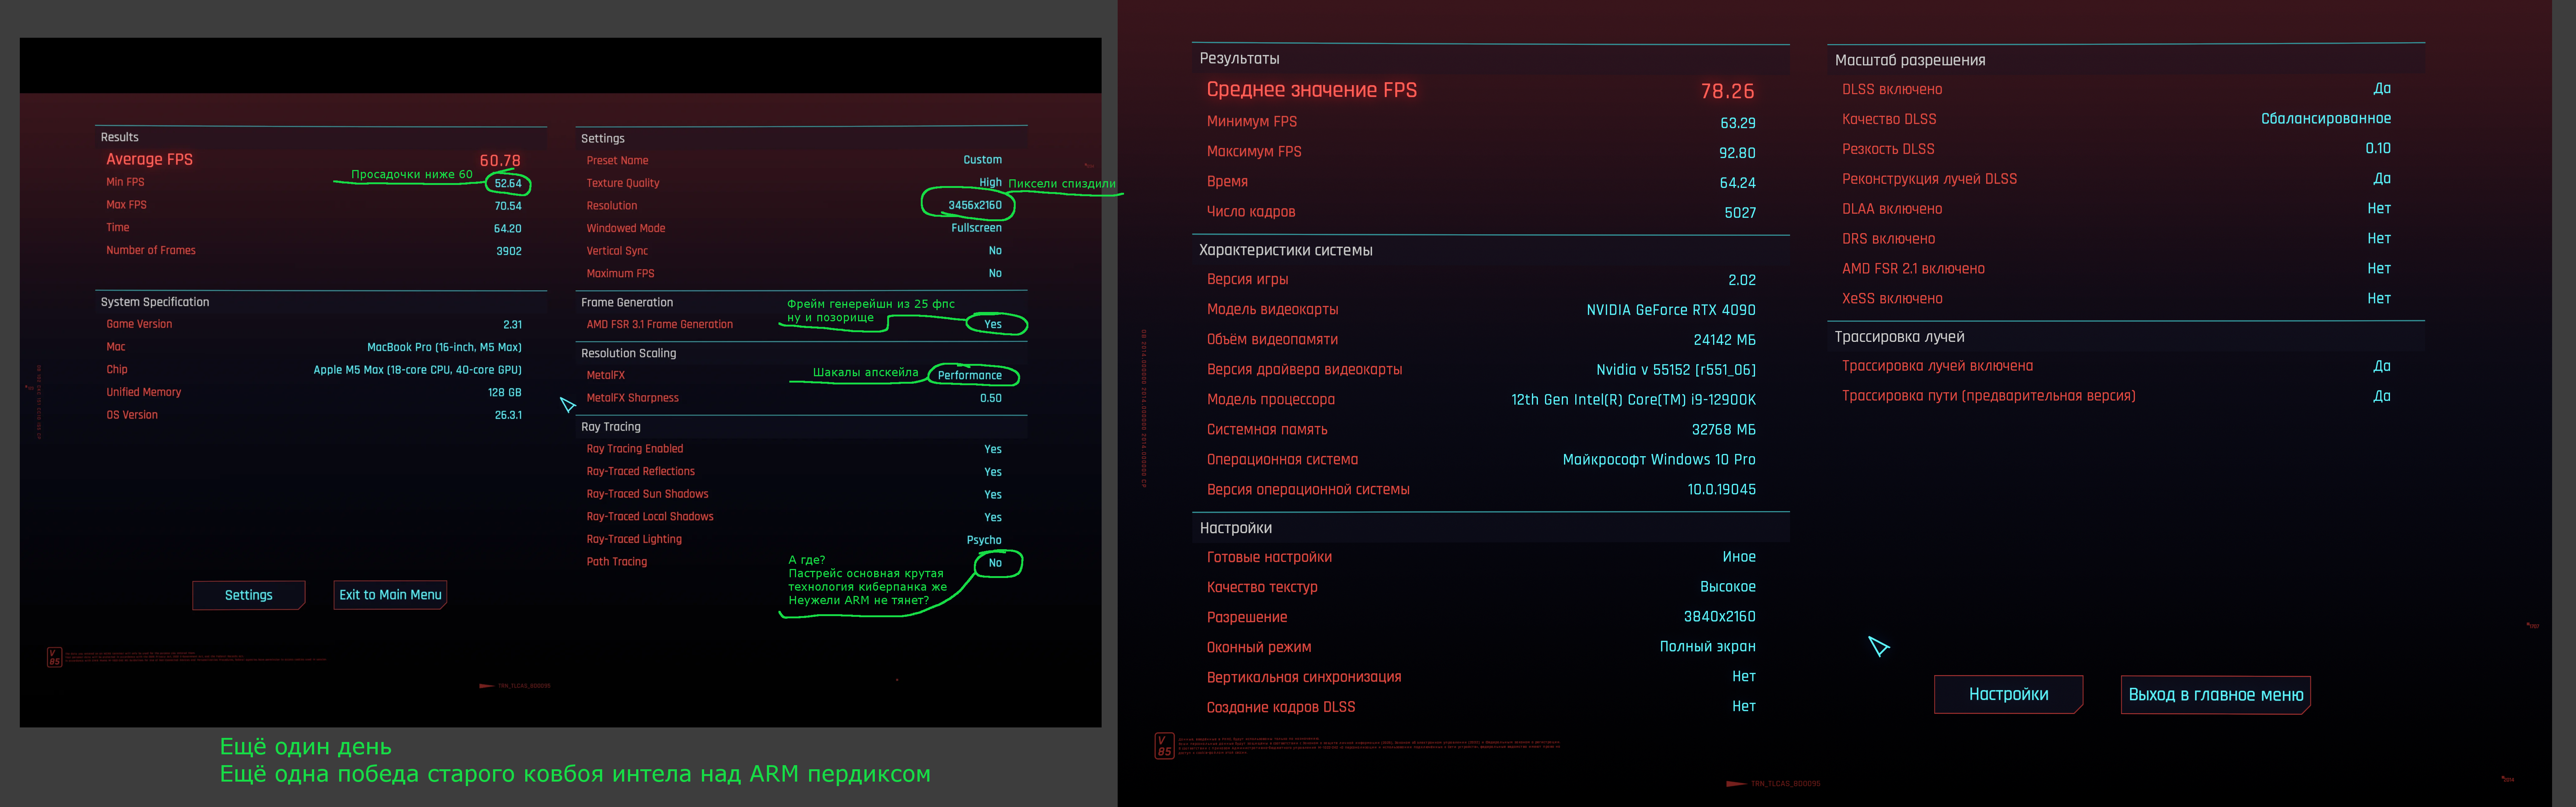Select the "Полный экран" value
Viewport: 2576px width, 807px height.
(1708, 647)
